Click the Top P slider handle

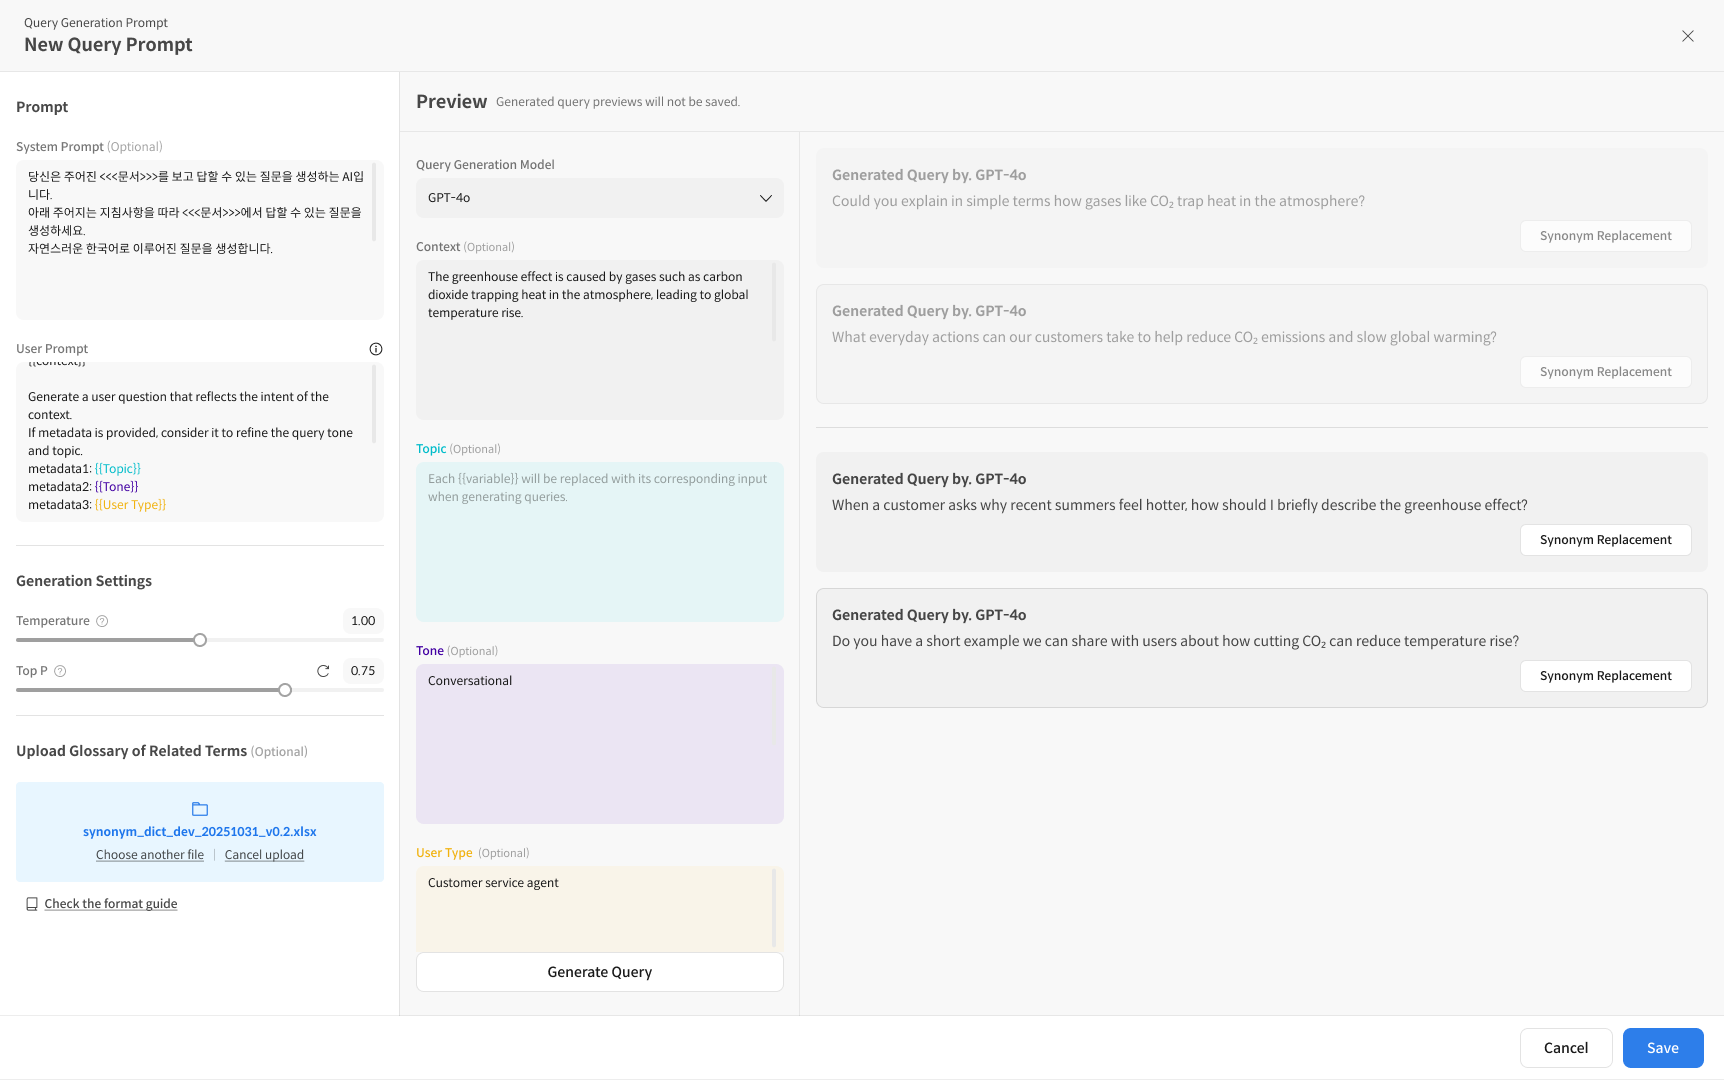(285, 690)
